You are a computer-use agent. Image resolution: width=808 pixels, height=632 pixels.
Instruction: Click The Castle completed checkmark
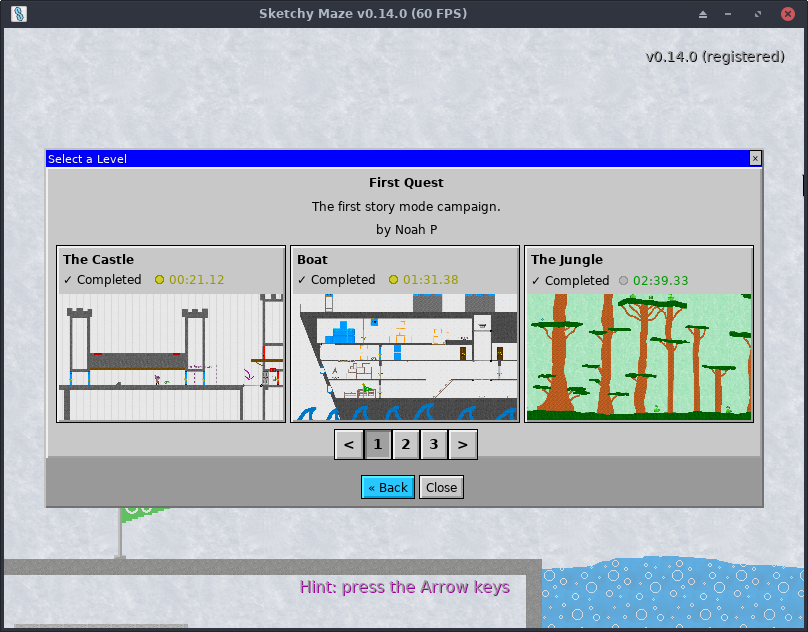coord(67,280)
